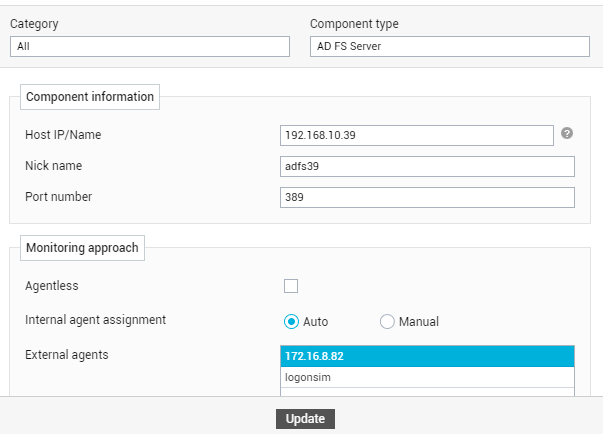
Task: Focus the Host IP/Name field
Action: tap(417, 135)
